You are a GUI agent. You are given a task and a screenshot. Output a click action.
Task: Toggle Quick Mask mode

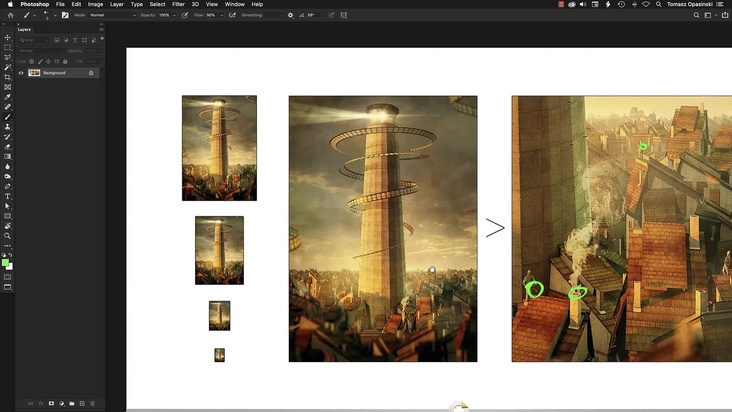[x=7, y=277]
